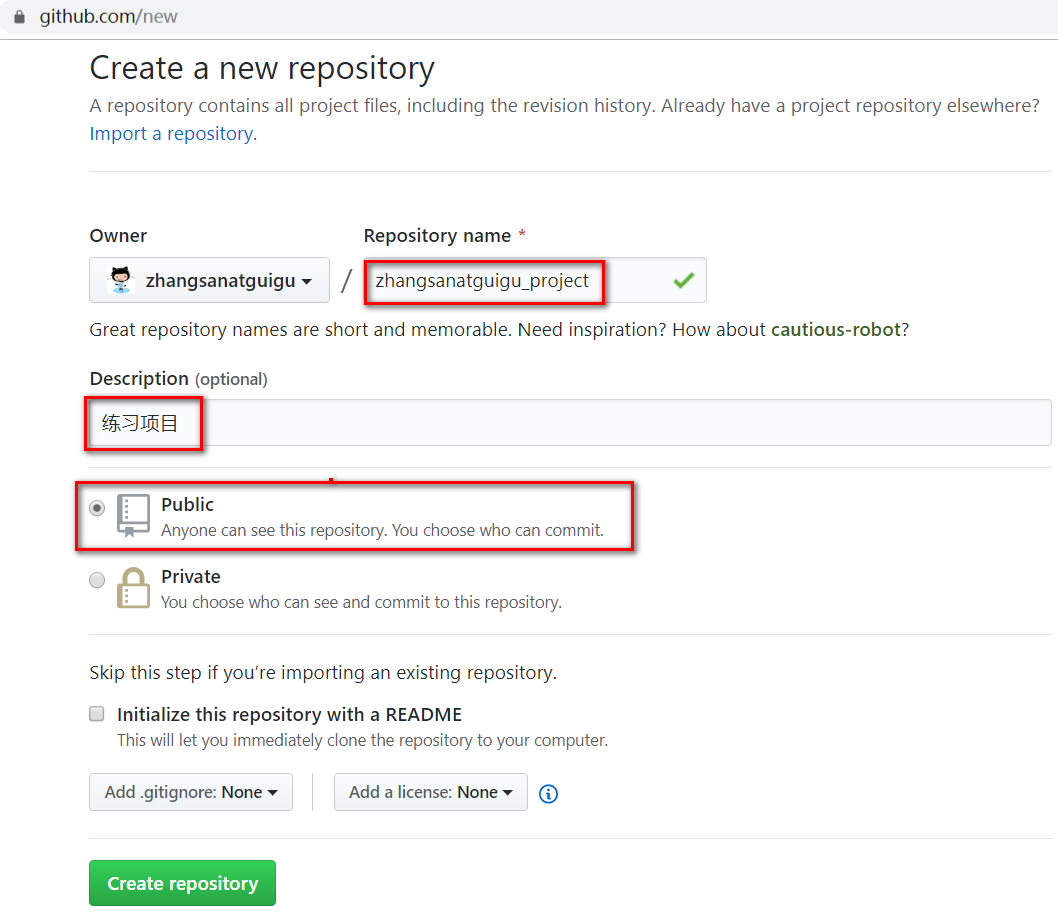Select the Public radio button
1058x921 pixels.
tap(97, 508)
